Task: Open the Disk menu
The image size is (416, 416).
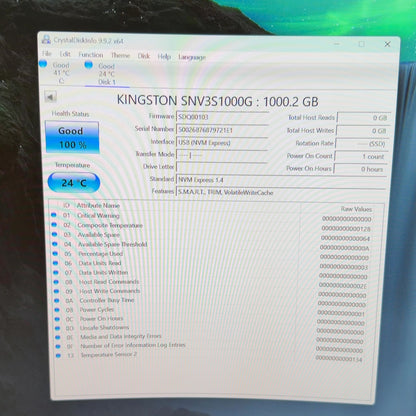Action: (144, 56)
